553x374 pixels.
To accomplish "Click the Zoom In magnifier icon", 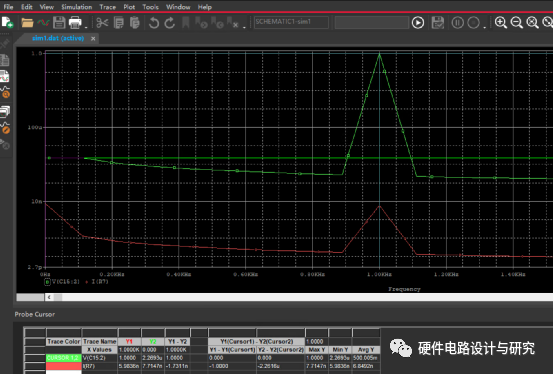I will tap(501, 23).
